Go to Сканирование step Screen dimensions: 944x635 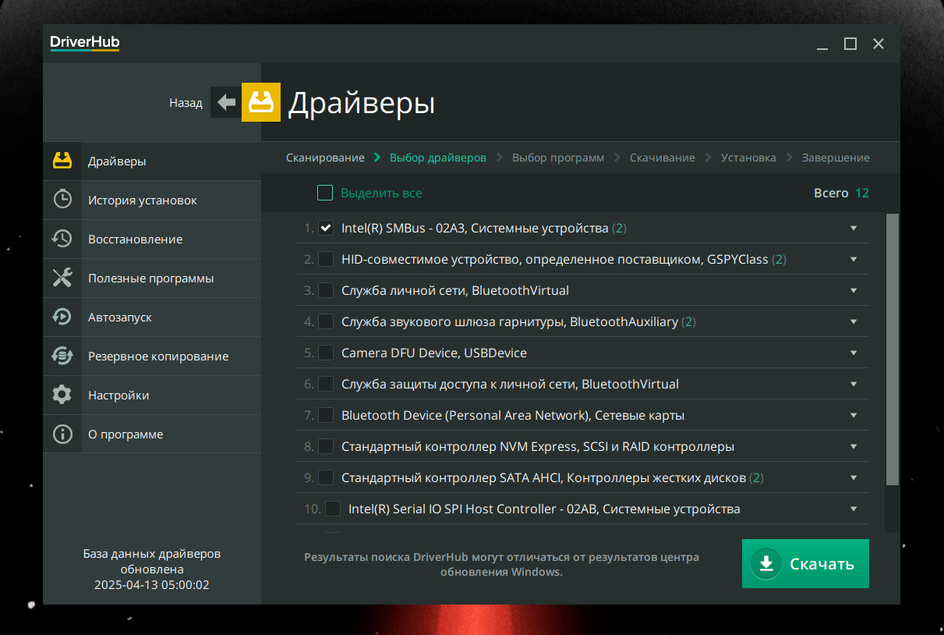tap(325, 158)
